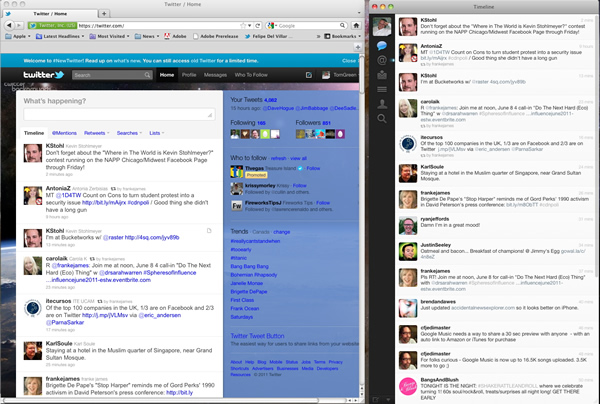
Task: Click FireworksTipsJ Fw avatar in Who to follow
Action: click(x=236, y=206)
